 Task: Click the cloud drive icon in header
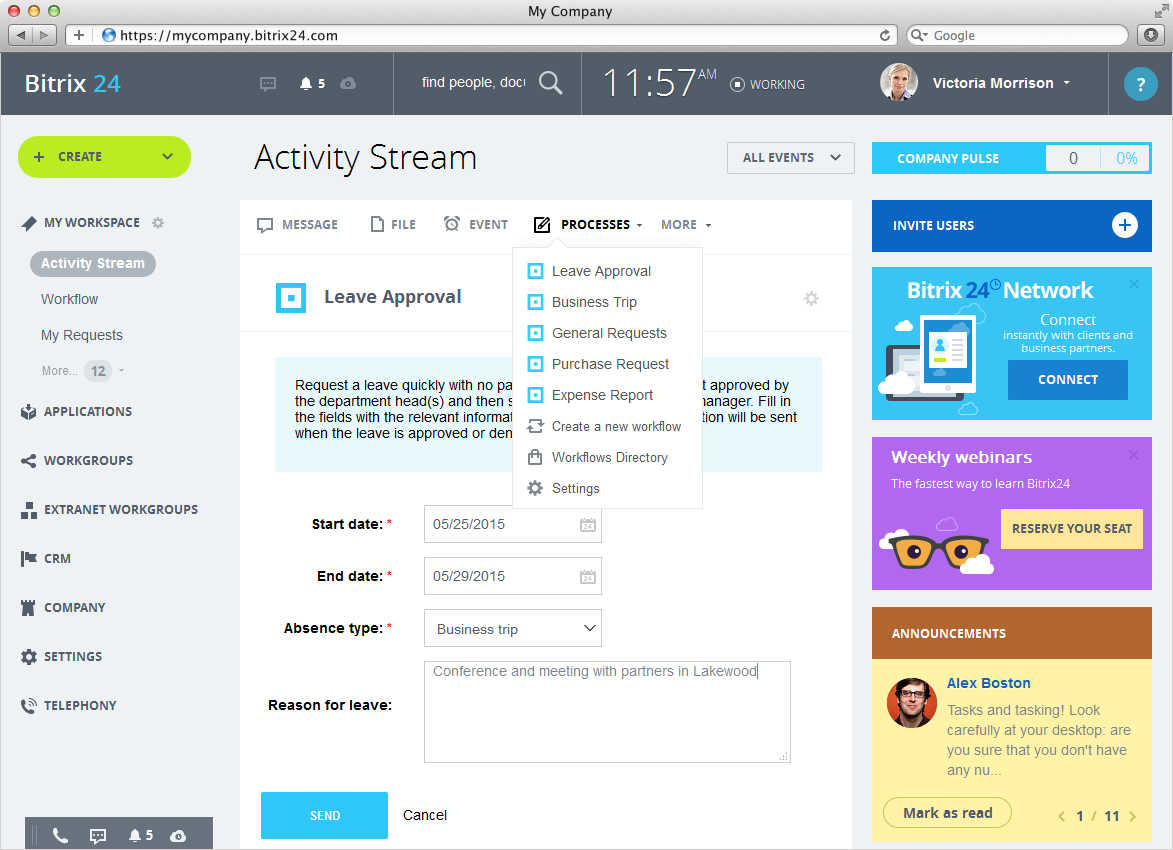(348, 84)
